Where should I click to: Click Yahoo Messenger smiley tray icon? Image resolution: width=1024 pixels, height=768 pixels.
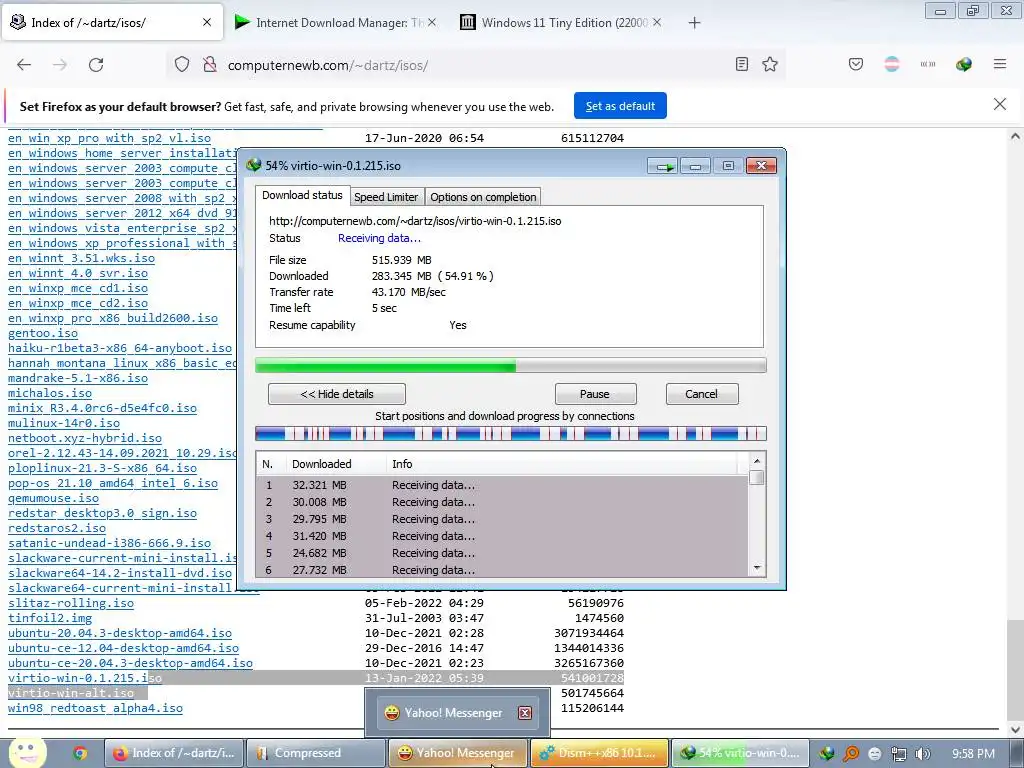click(x=874, y=754)
